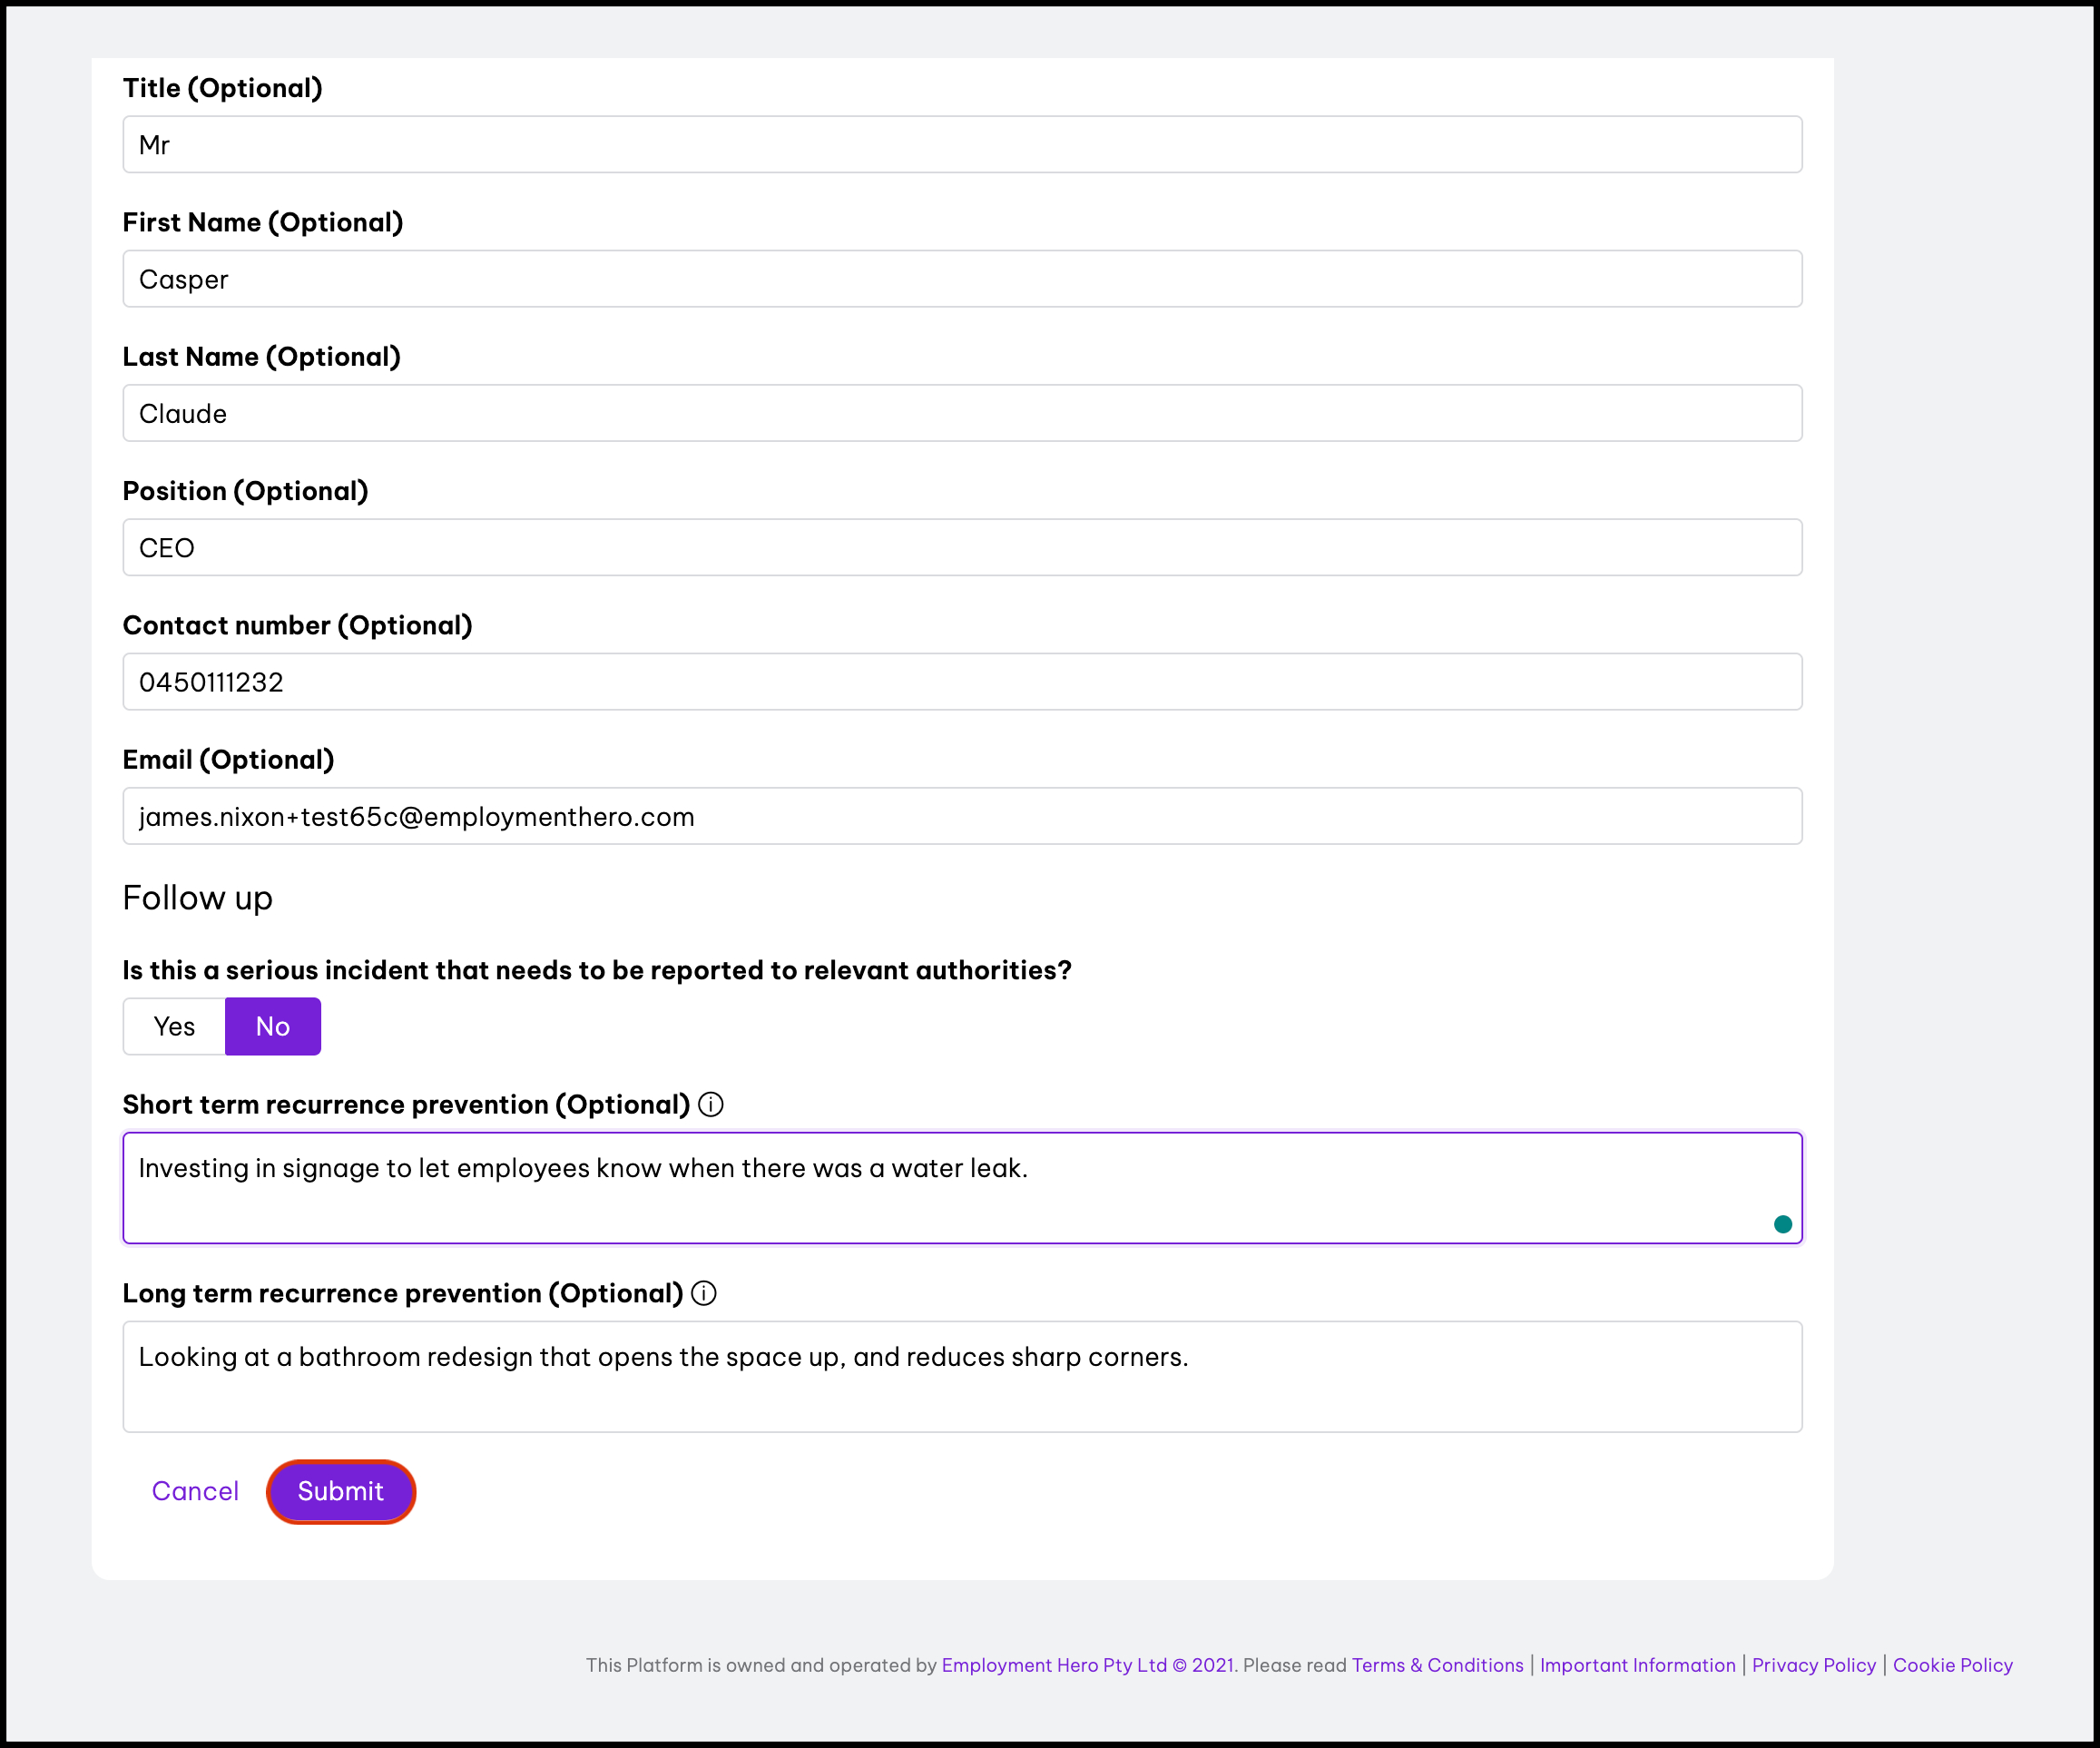Open the Terms & Conditions link

pyautogui.click(x=1437, y=1665)
